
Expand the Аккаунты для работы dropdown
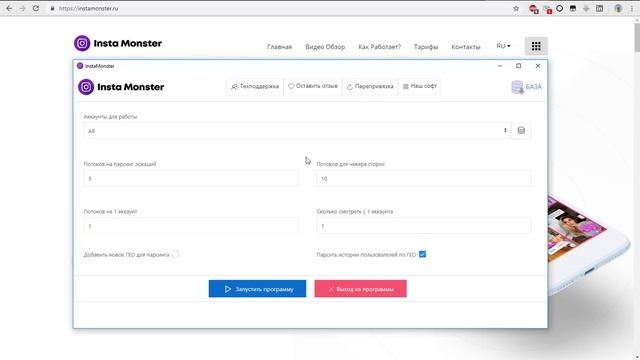click(297, 131)
